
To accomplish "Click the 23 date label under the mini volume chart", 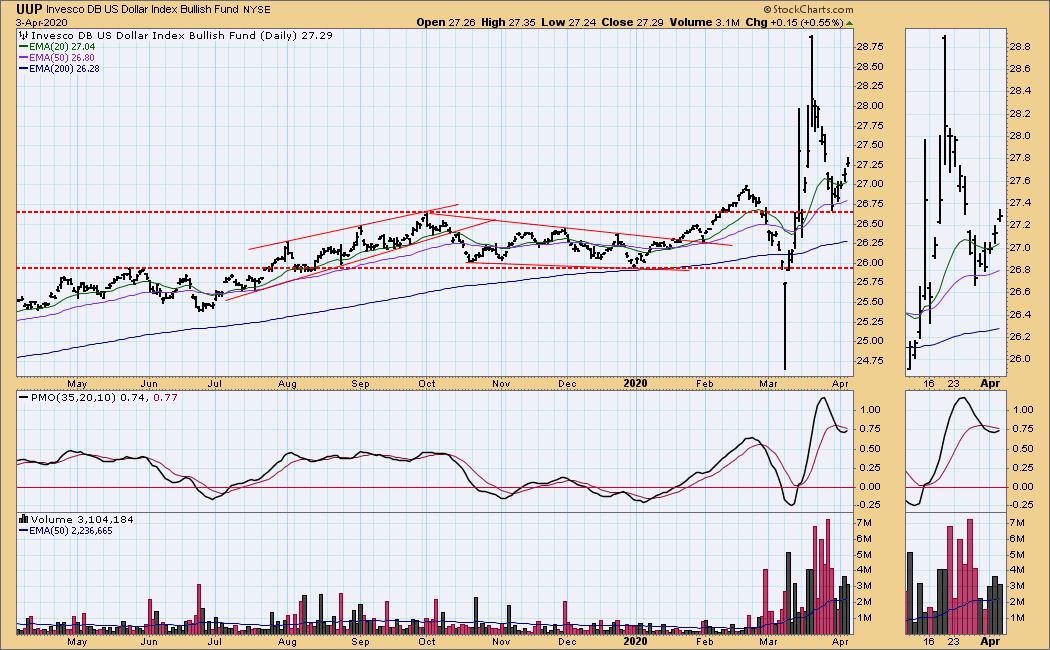I will [954, 641].
